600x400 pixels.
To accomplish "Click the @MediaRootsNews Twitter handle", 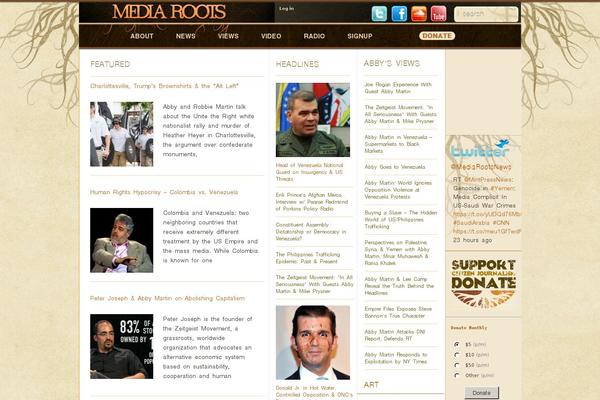I will 481,167.
